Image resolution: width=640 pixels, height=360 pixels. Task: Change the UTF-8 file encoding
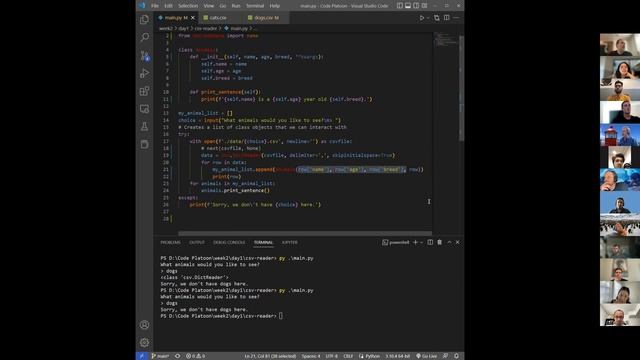tap(331, 356)
